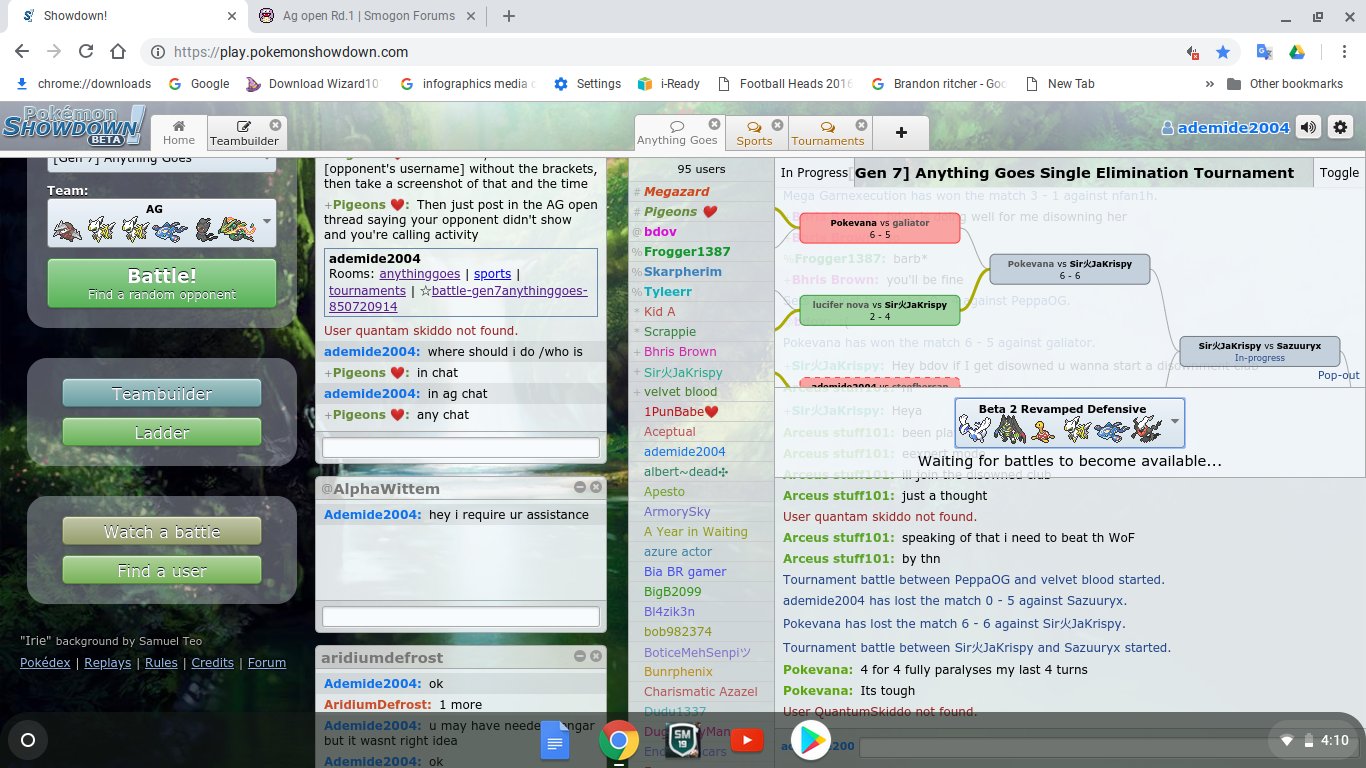Click Find a user button
This screenshot has width=1366, height=768.
tap(162, 570)
